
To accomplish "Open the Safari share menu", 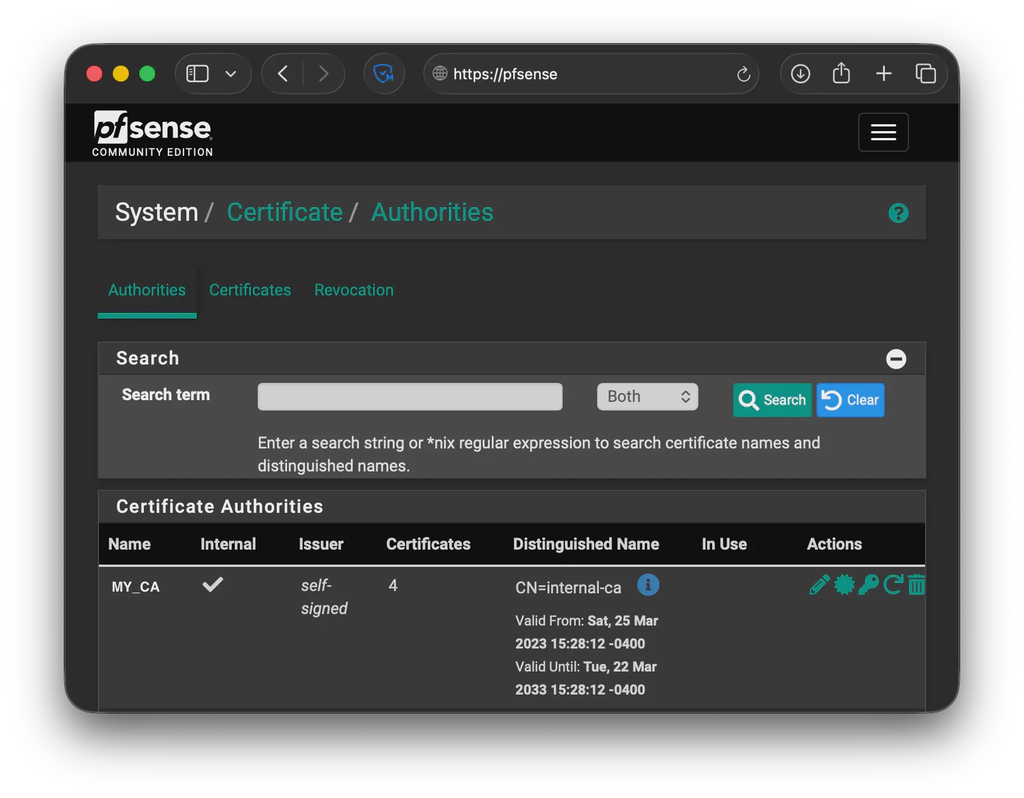I will tap(840, 73).
